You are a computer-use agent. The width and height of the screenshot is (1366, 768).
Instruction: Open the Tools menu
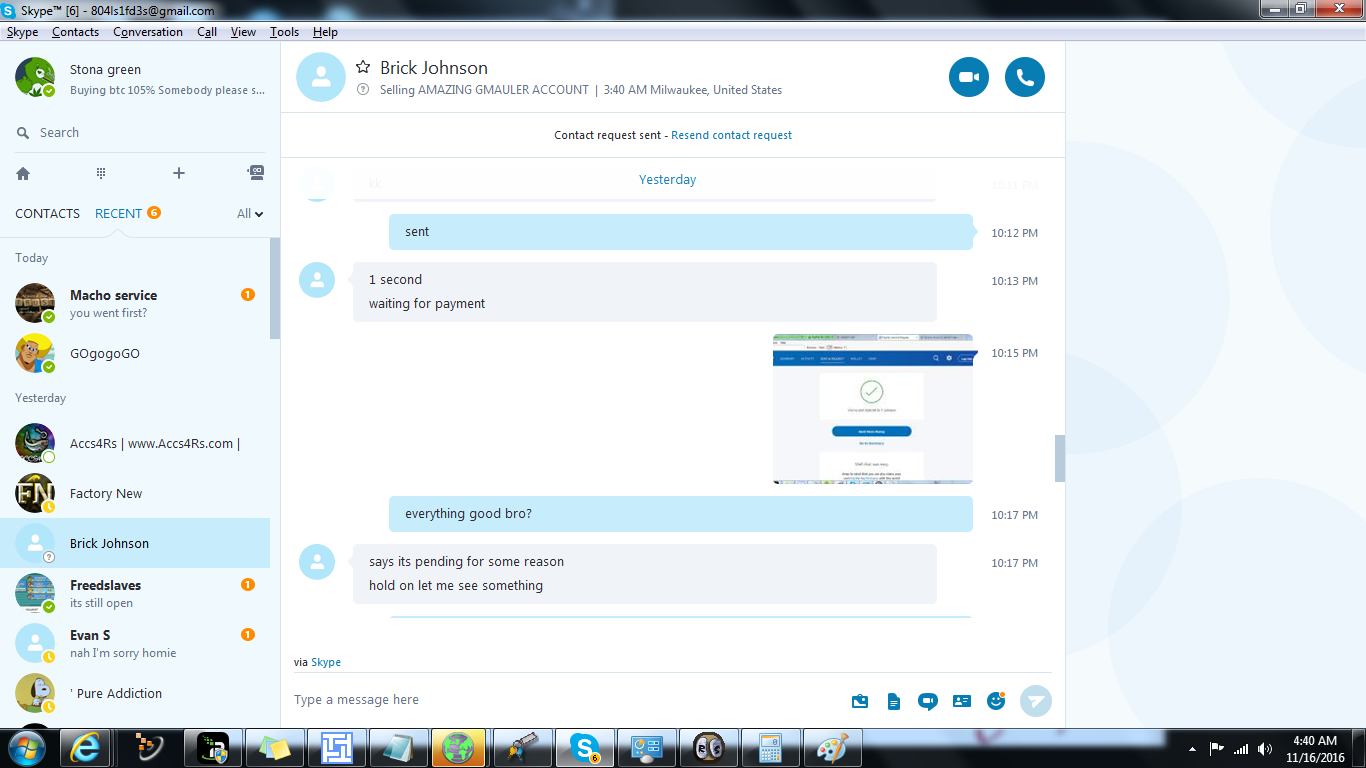pyautogui.click(x=284, y=32)
